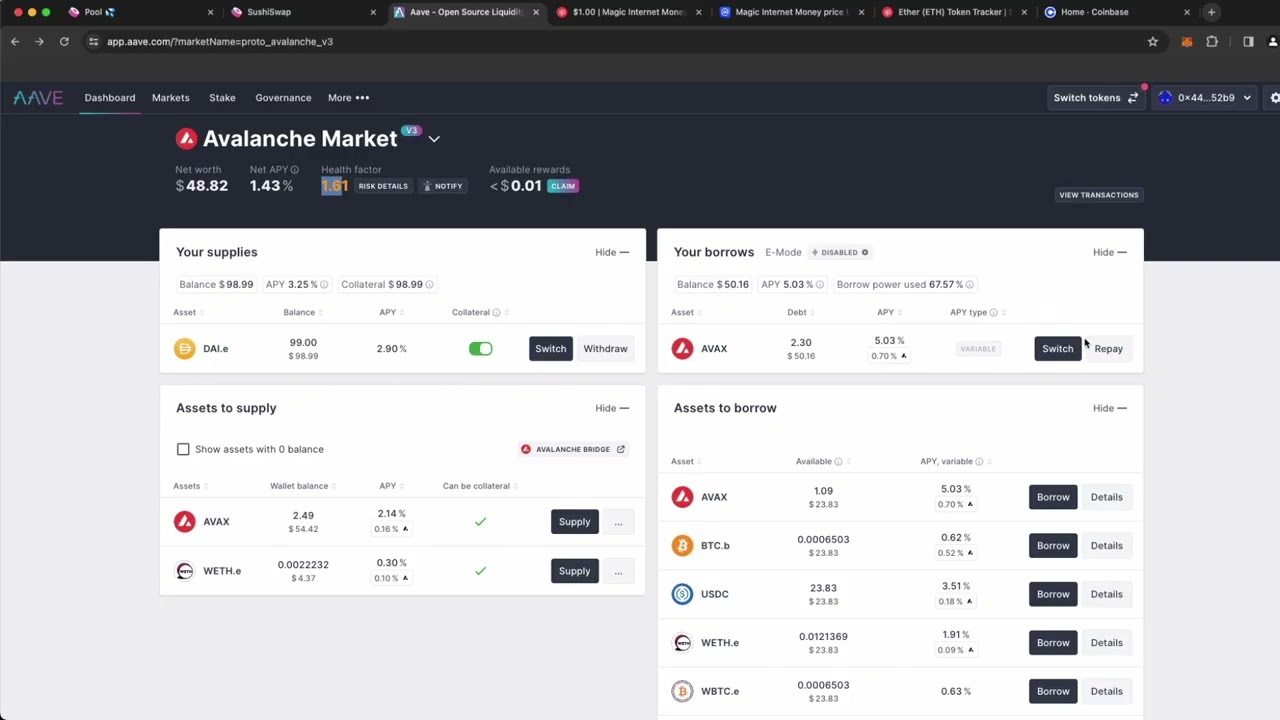This screenshot has height=720, width=1280.
Task: Switch to the Ether (ETH) Token Tracker tab
Action: point(953,12)
